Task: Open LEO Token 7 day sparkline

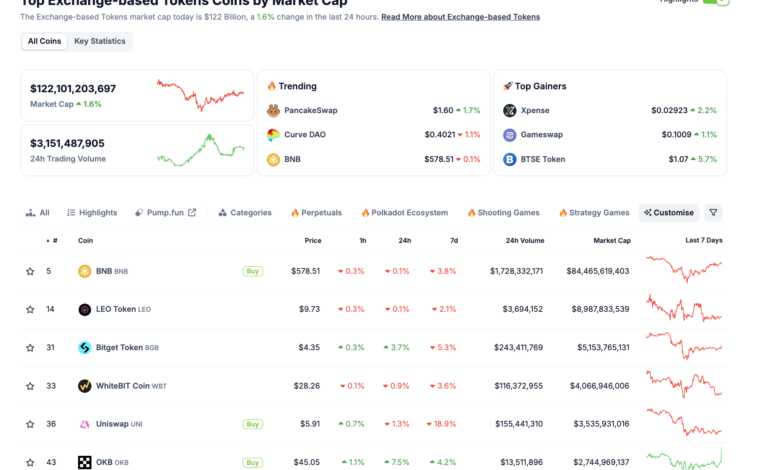Action: point(684,308)
